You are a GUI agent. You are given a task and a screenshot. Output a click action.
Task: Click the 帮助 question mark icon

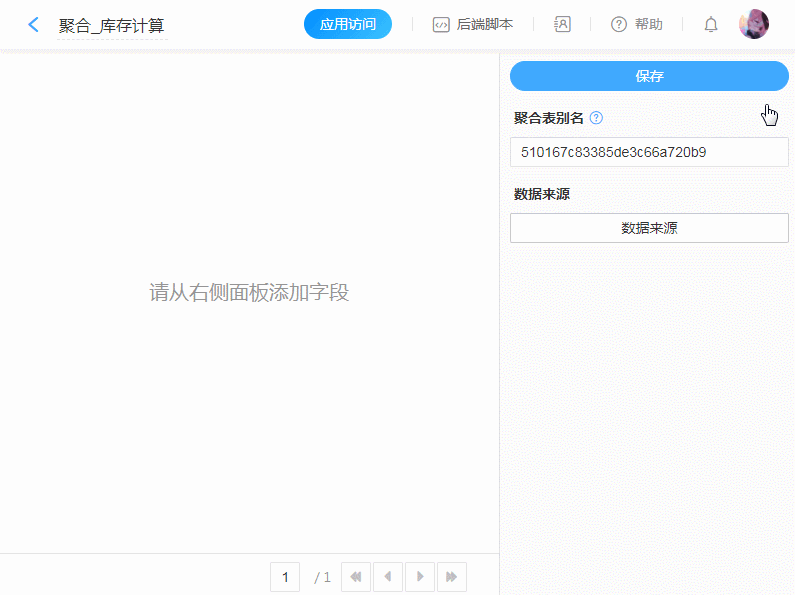pos(619,25)
